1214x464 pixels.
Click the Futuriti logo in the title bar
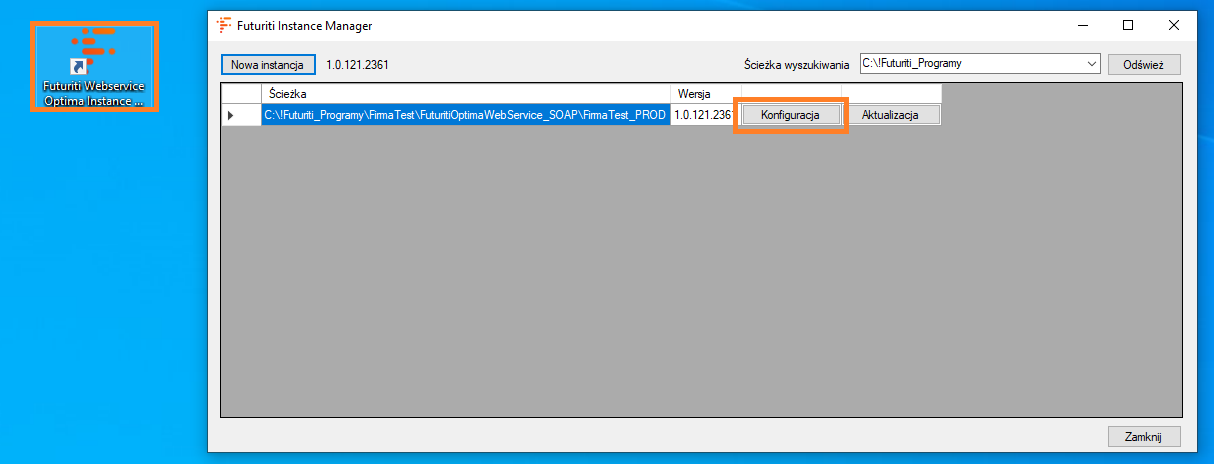click(224, 25)
